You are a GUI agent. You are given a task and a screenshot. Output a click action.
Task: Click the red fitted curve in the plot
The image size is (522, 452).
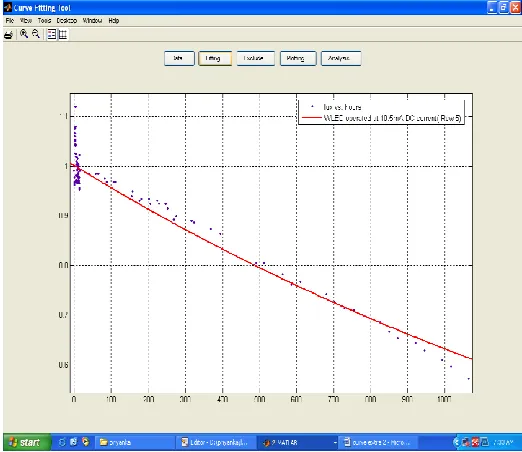pyautogui.click(x=260, y=267)
